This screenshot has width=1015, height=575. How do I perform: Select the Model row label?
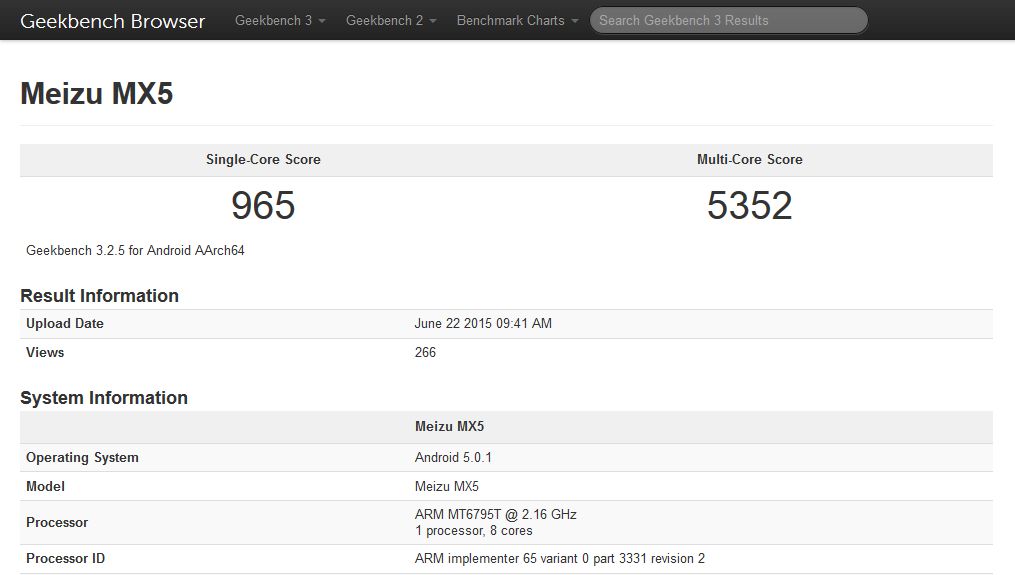point(45,486)
